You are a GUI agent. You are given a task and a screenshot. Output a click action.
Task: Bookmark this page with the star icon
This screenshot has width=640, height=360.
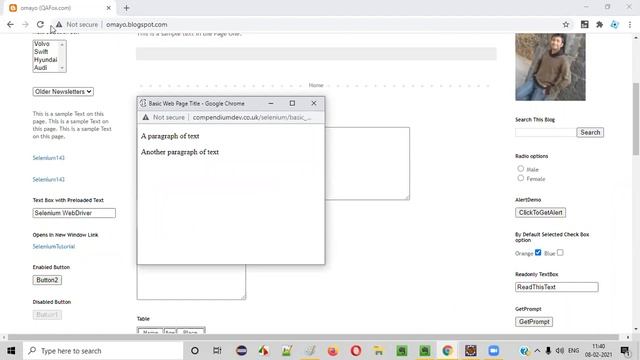point(566,24)
